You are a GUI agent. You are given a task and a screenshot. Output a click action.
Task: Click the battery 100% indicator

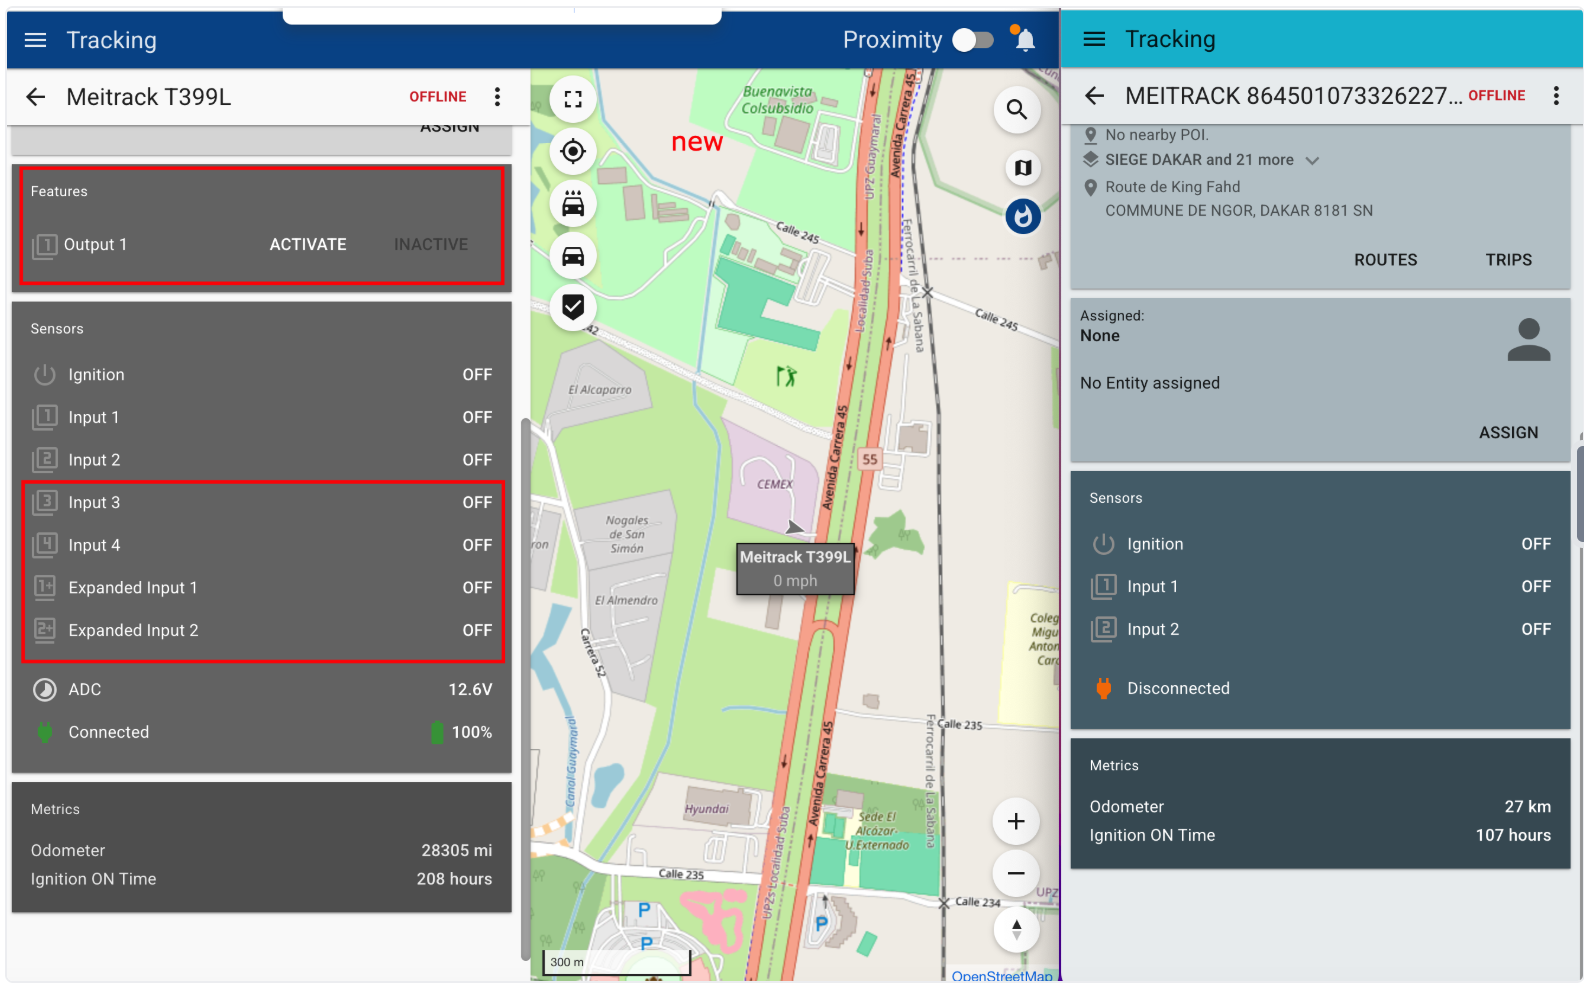click(461, 732)
